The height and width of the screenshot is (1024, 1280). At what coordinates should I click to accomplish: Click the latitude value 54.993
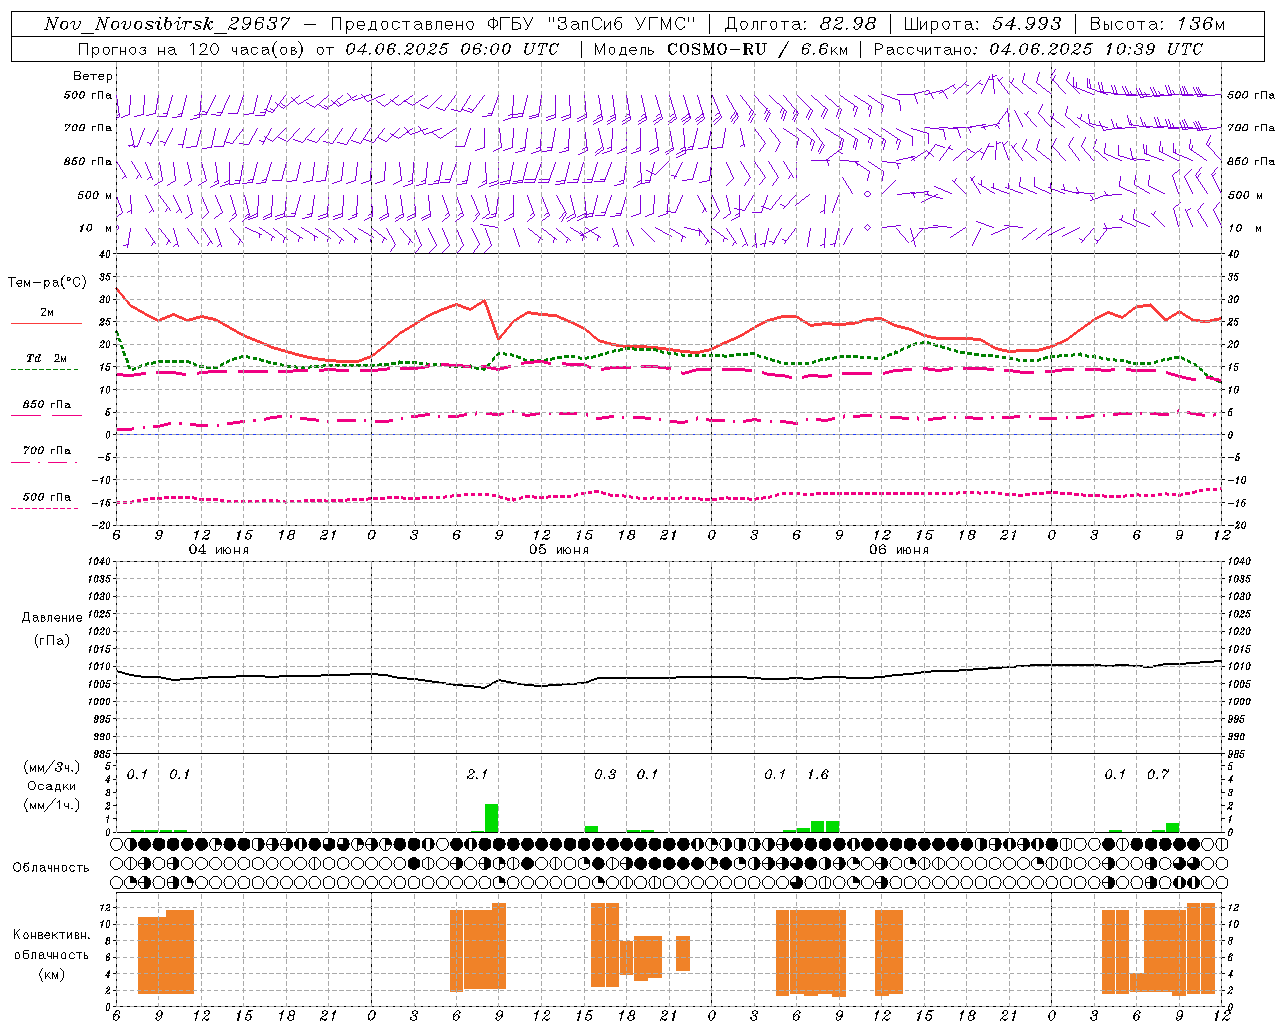tap(1027, 24)
